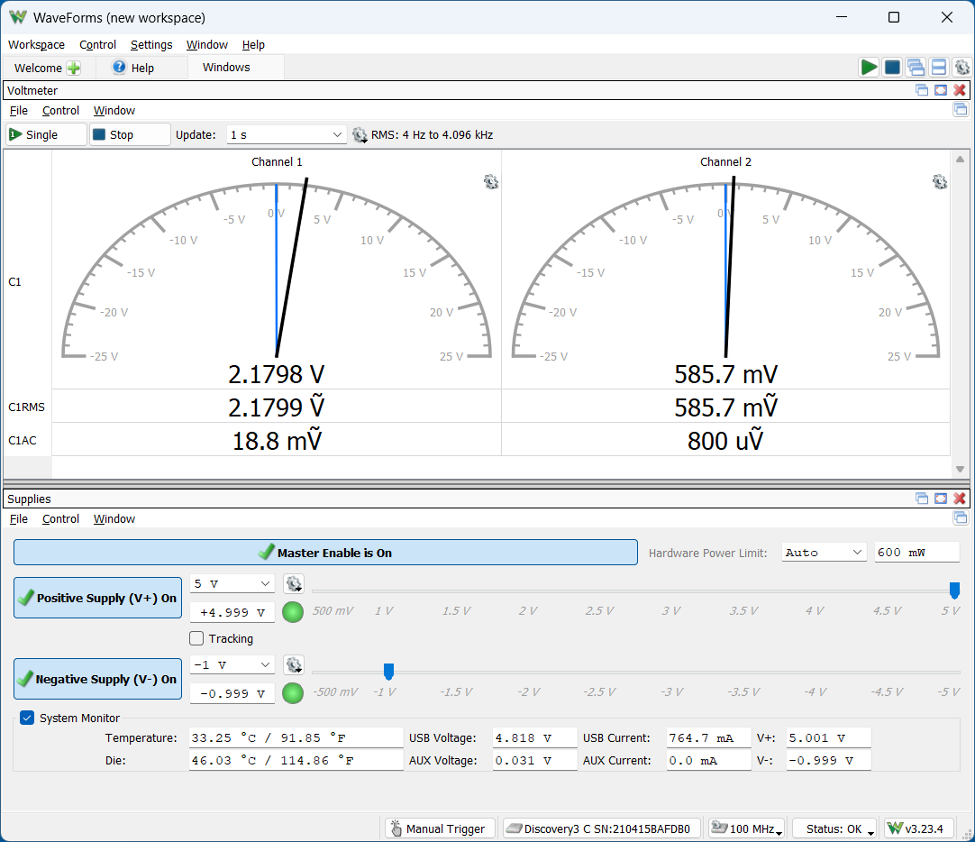Open Channel 1 gauge settings gear
The width and height of the screenshot is (977, 843).
(x=490, y=181)
